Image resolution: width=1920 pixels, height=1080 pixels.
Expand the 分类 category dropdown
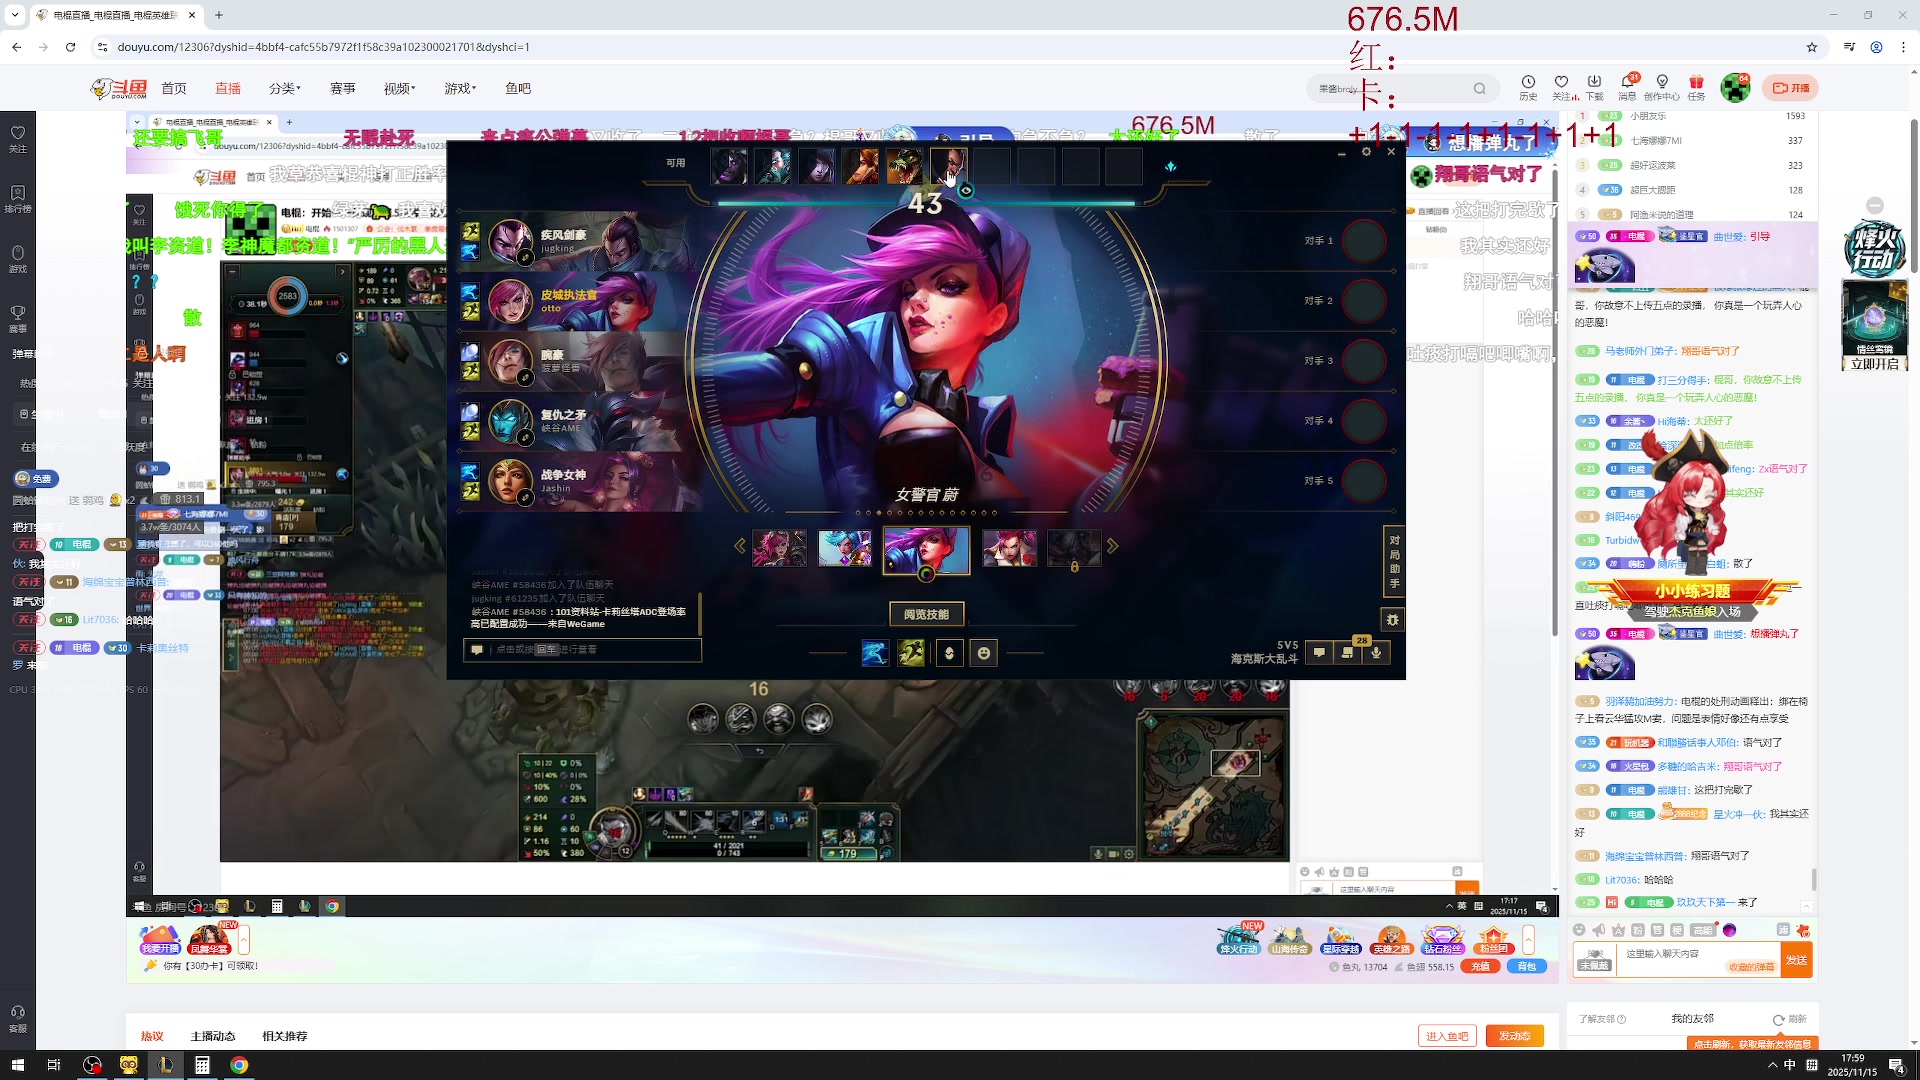pos(284,88)
